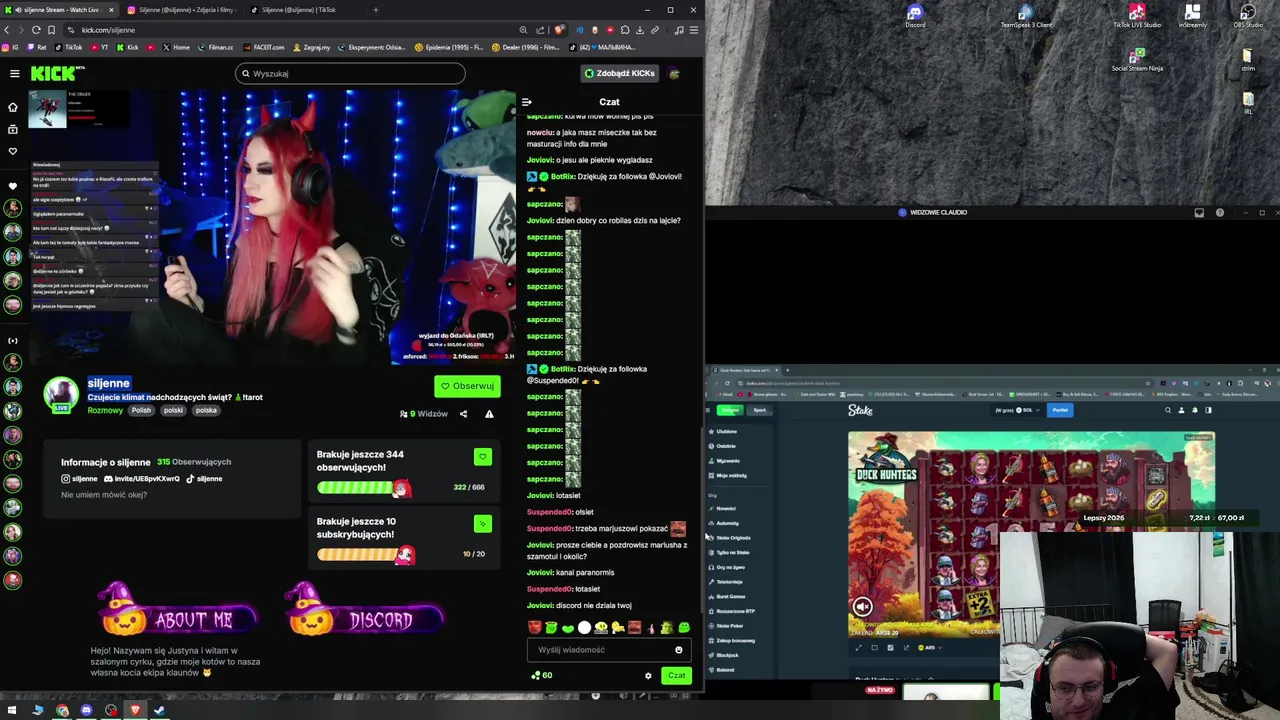
Task: Go to Kick home via sidebar house icon
Action: 13,107
